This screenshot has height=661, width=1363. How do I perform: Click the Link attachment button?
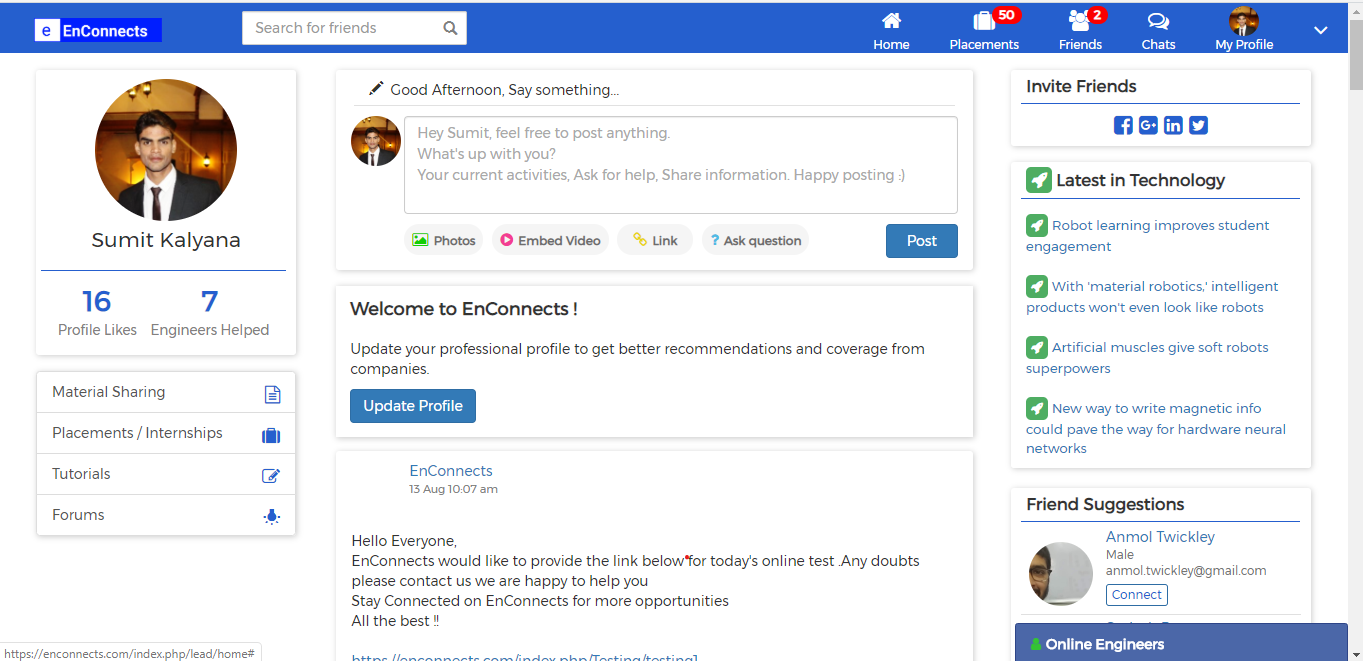pos(655,240)
